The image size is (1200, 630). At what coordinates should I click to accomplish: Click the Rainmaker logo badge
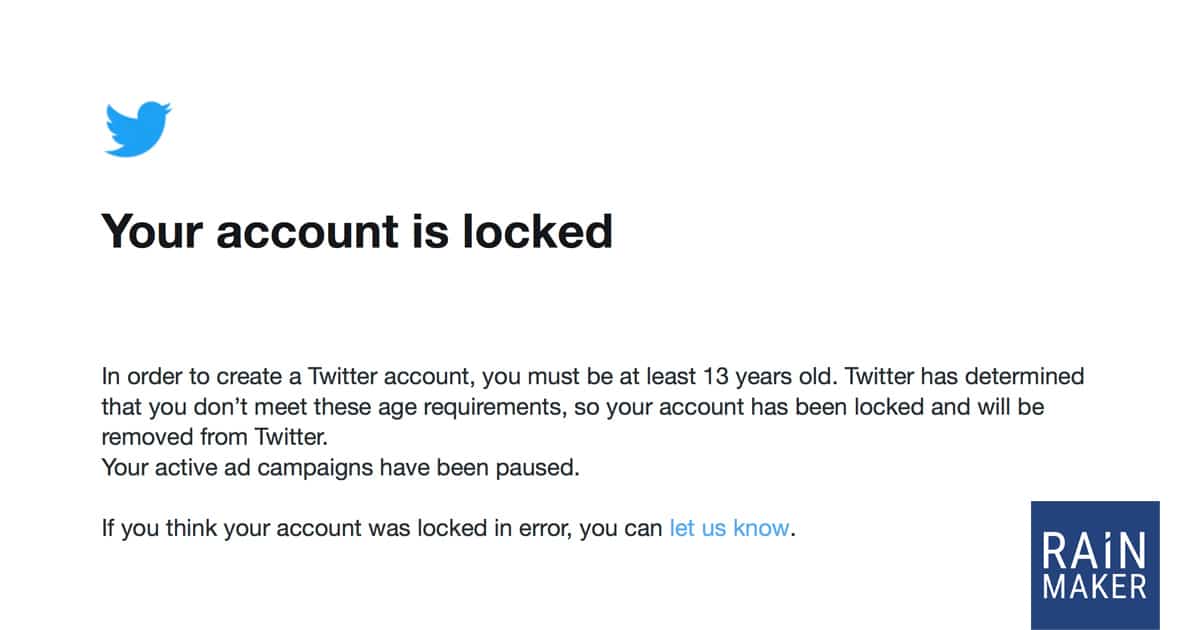coord(1095,565)
